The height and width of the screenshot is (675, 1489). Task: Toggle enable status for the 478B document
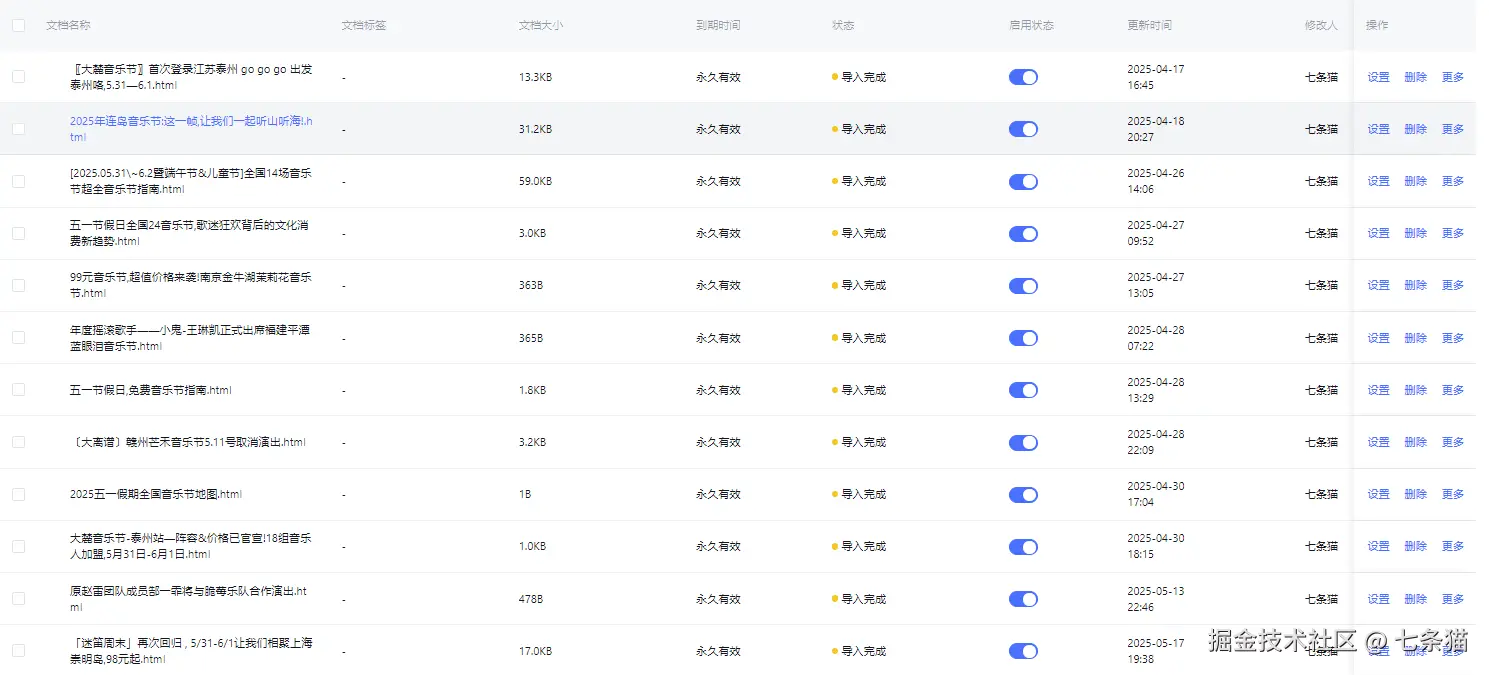[1023, 599]
